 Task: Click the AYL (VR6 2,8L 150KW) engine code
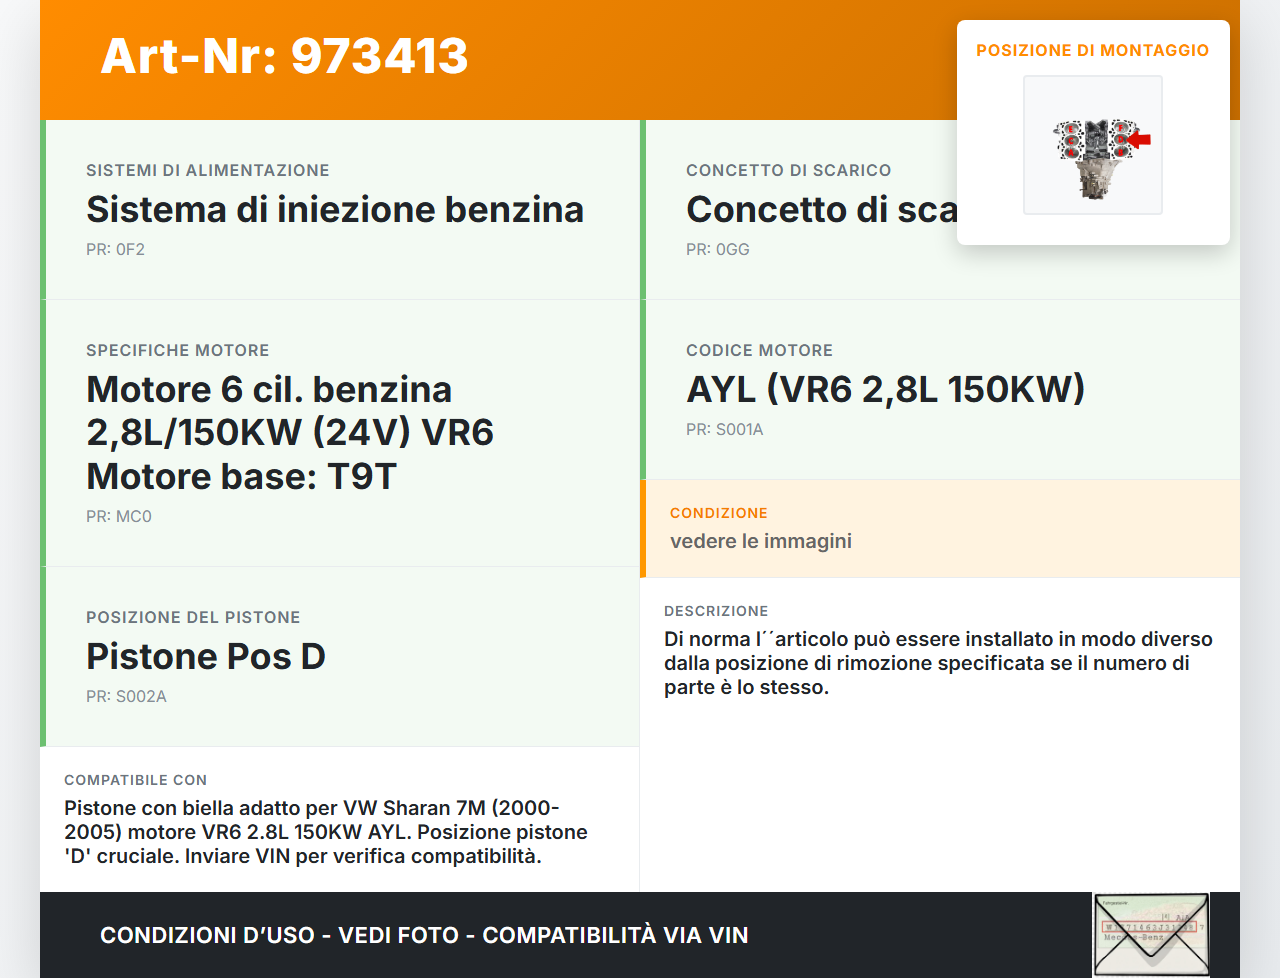pos(885,390)
